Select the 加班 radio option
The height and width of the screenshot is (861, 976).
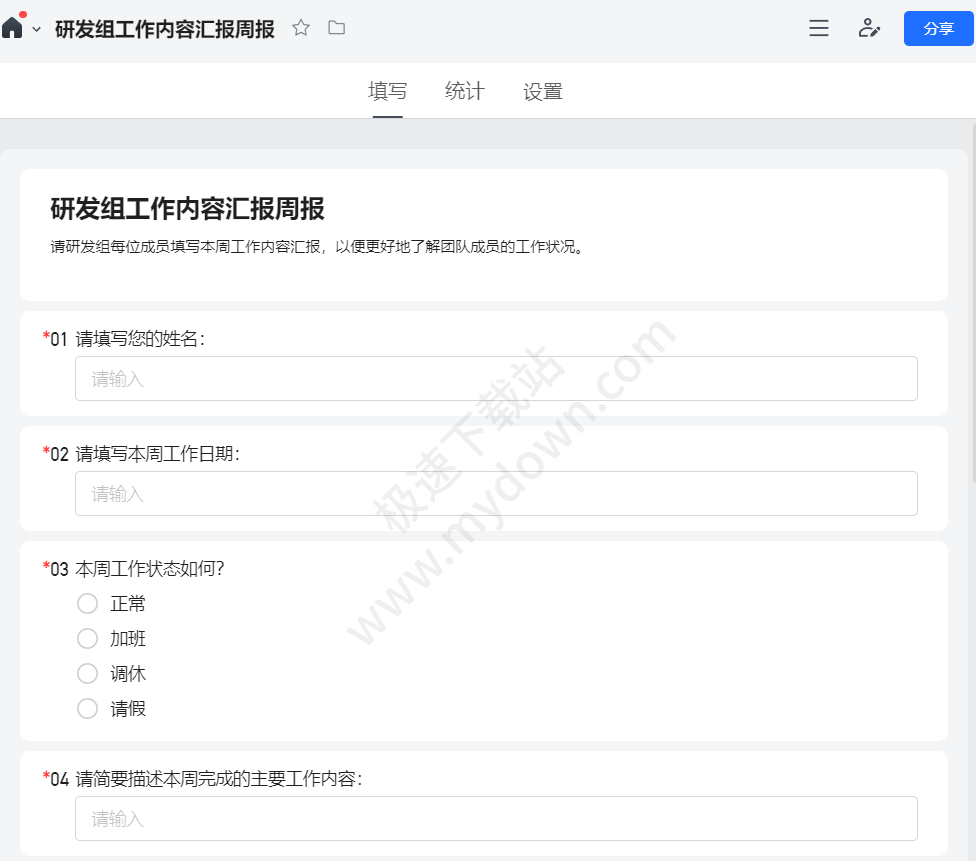point(88,639)
